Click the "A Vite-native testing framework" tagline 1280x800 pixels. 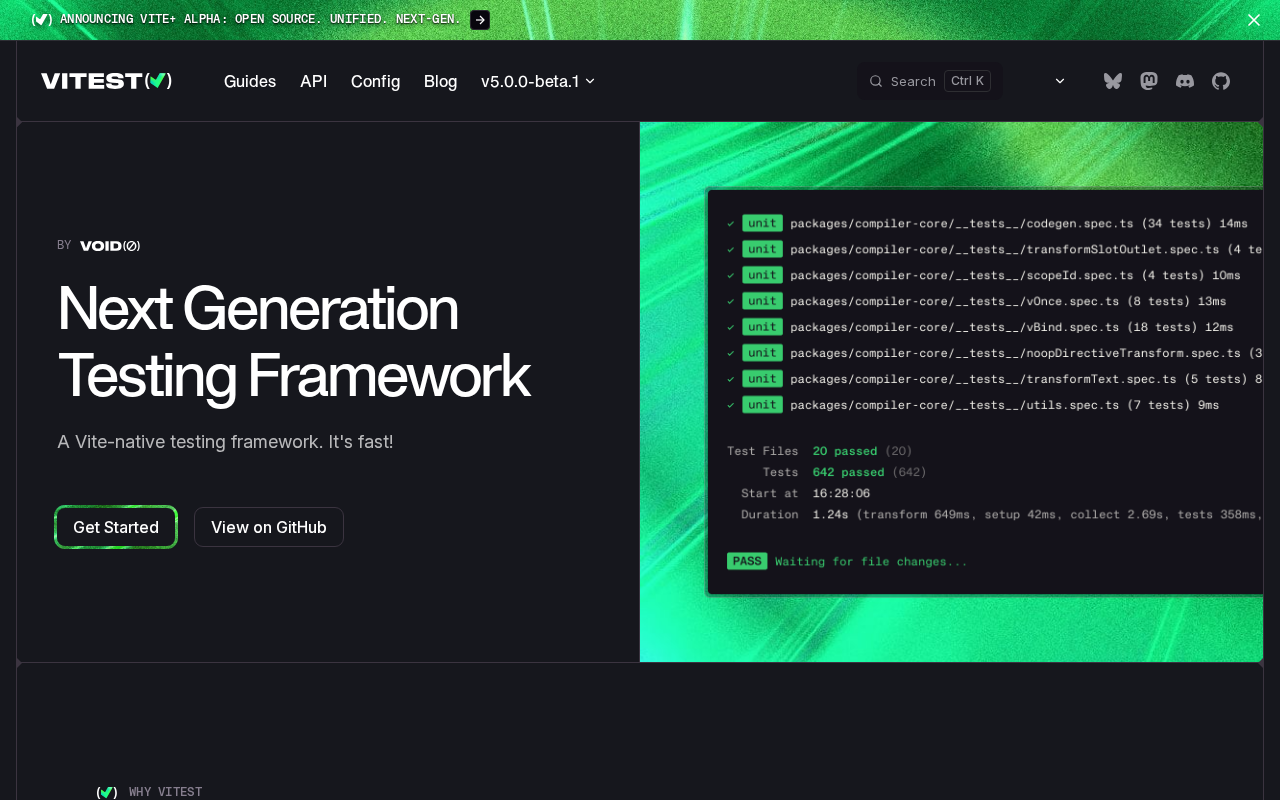[x=225, y=441]
